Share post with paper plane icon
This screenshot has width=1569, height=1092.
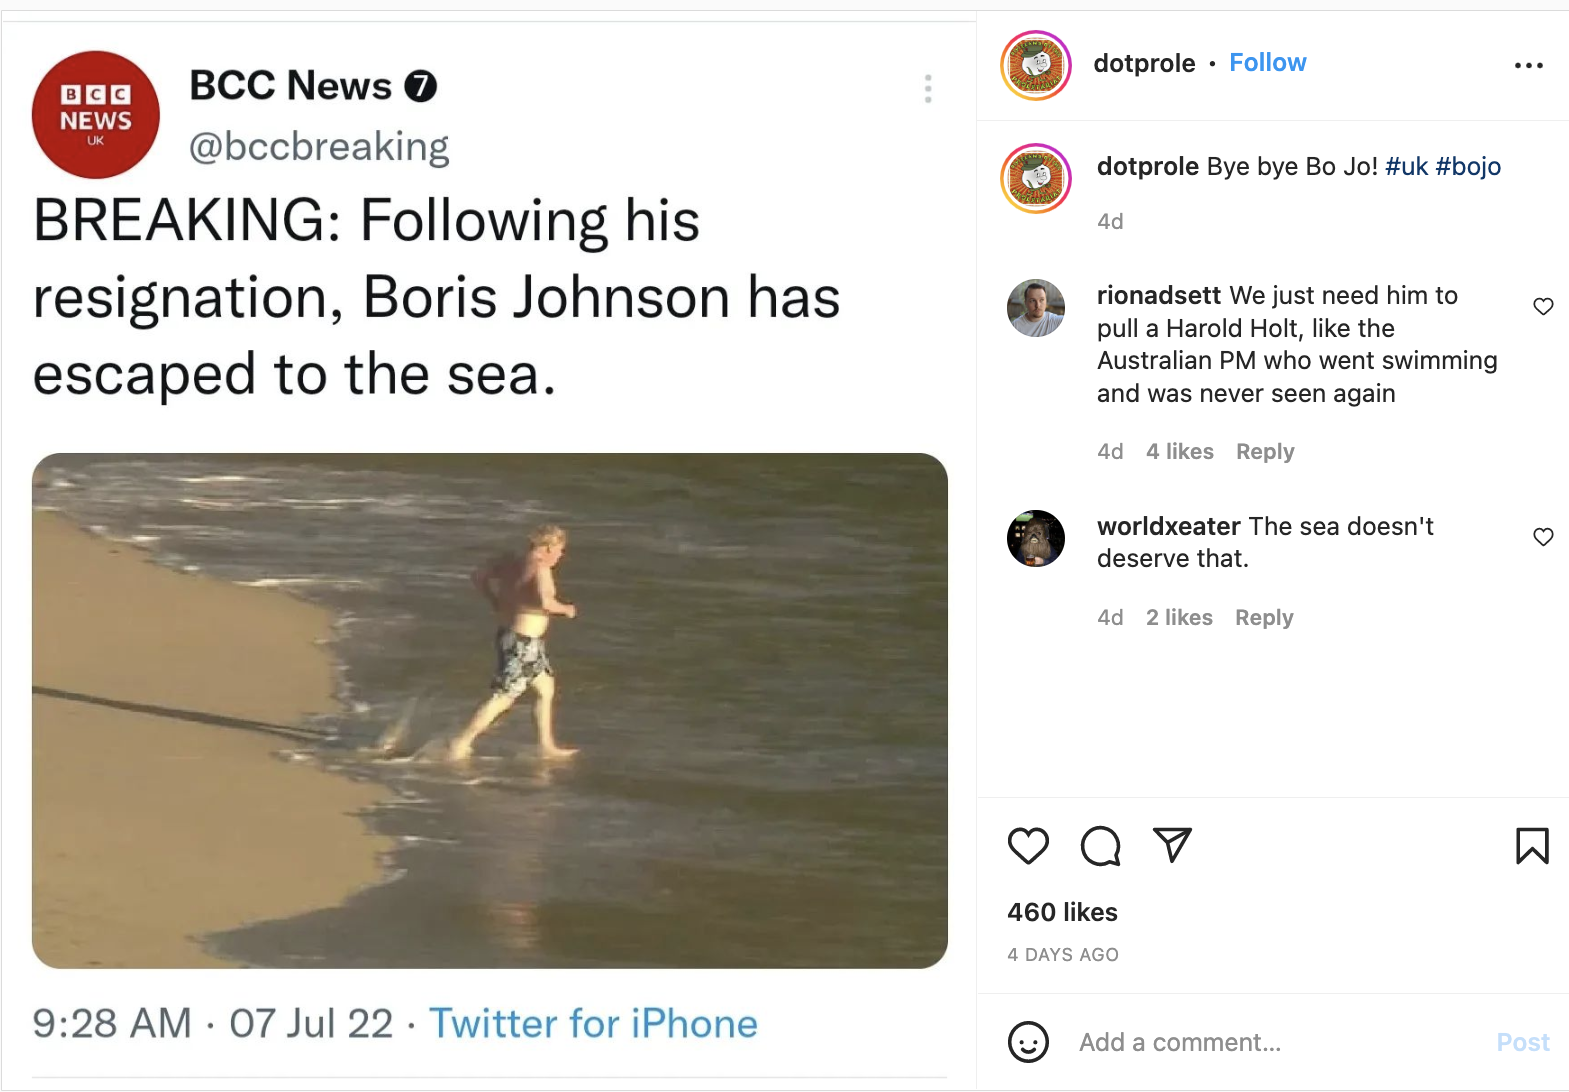[1172, 845]
